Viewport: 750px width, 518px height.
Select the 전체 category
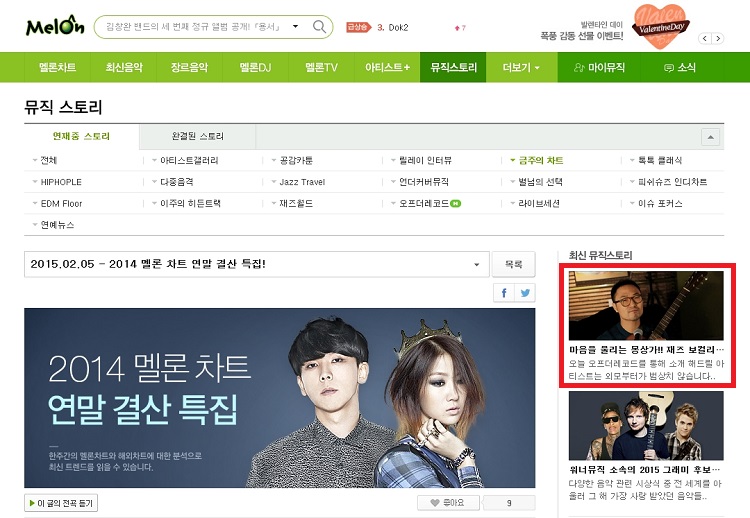pos(49,160)
